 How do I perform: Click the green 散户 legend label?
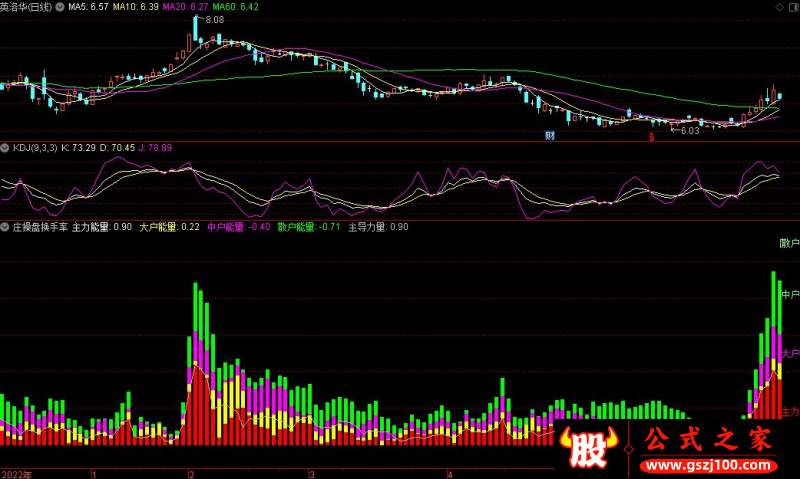[x=789, y=243]
